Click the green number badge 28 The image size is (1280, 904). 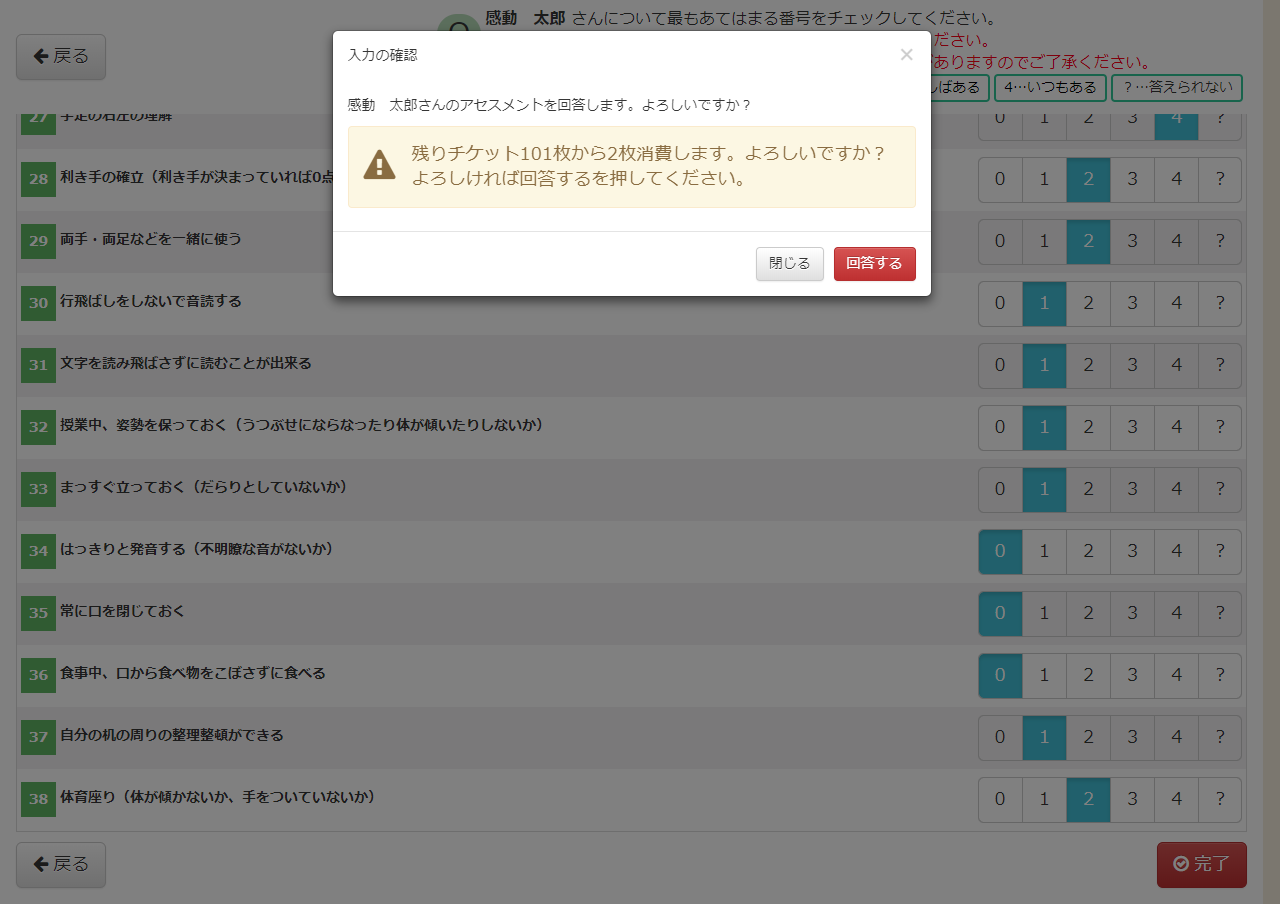(x=38, y=180)
